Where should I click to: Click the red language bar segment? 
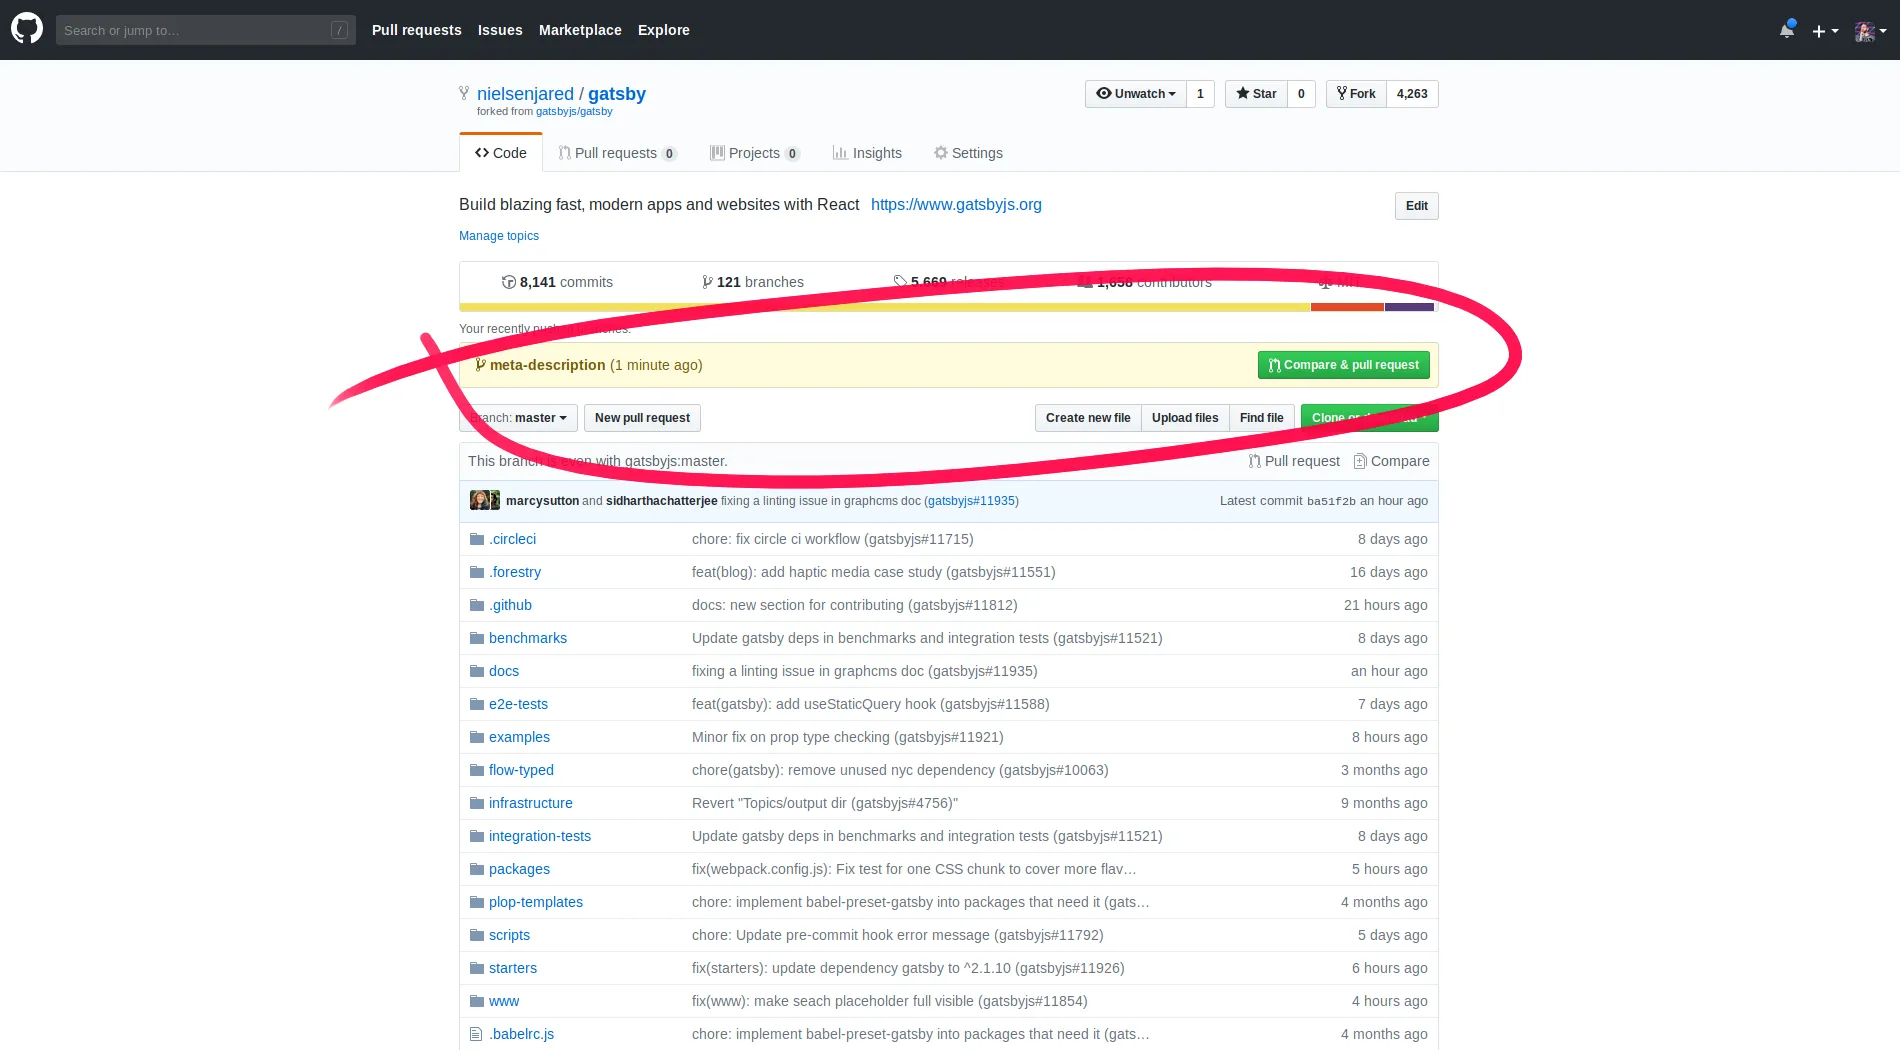tap(1347, 307)
